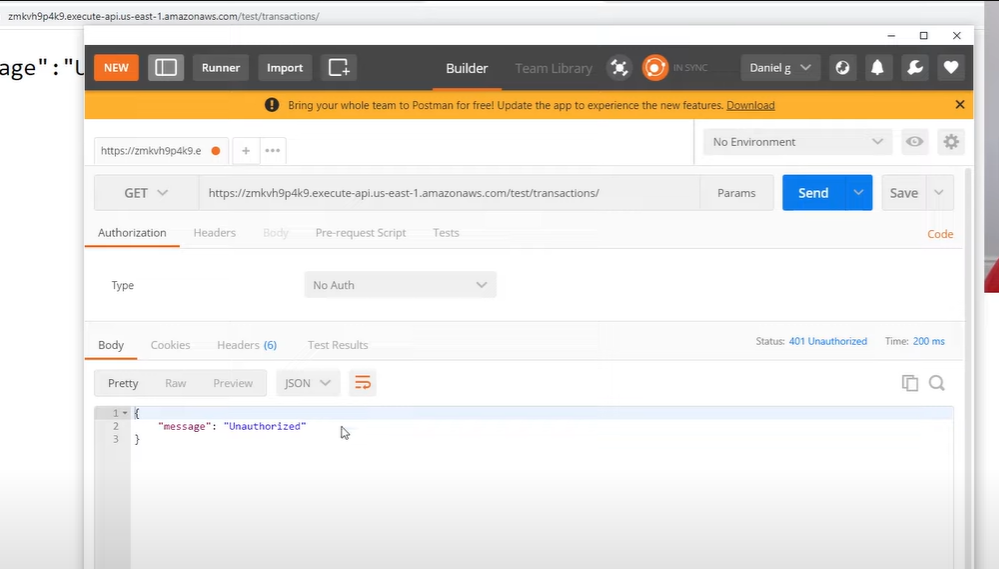Screen dimensions: 999x569
Task: Switch to the Team Library tab
Action: 553,68
